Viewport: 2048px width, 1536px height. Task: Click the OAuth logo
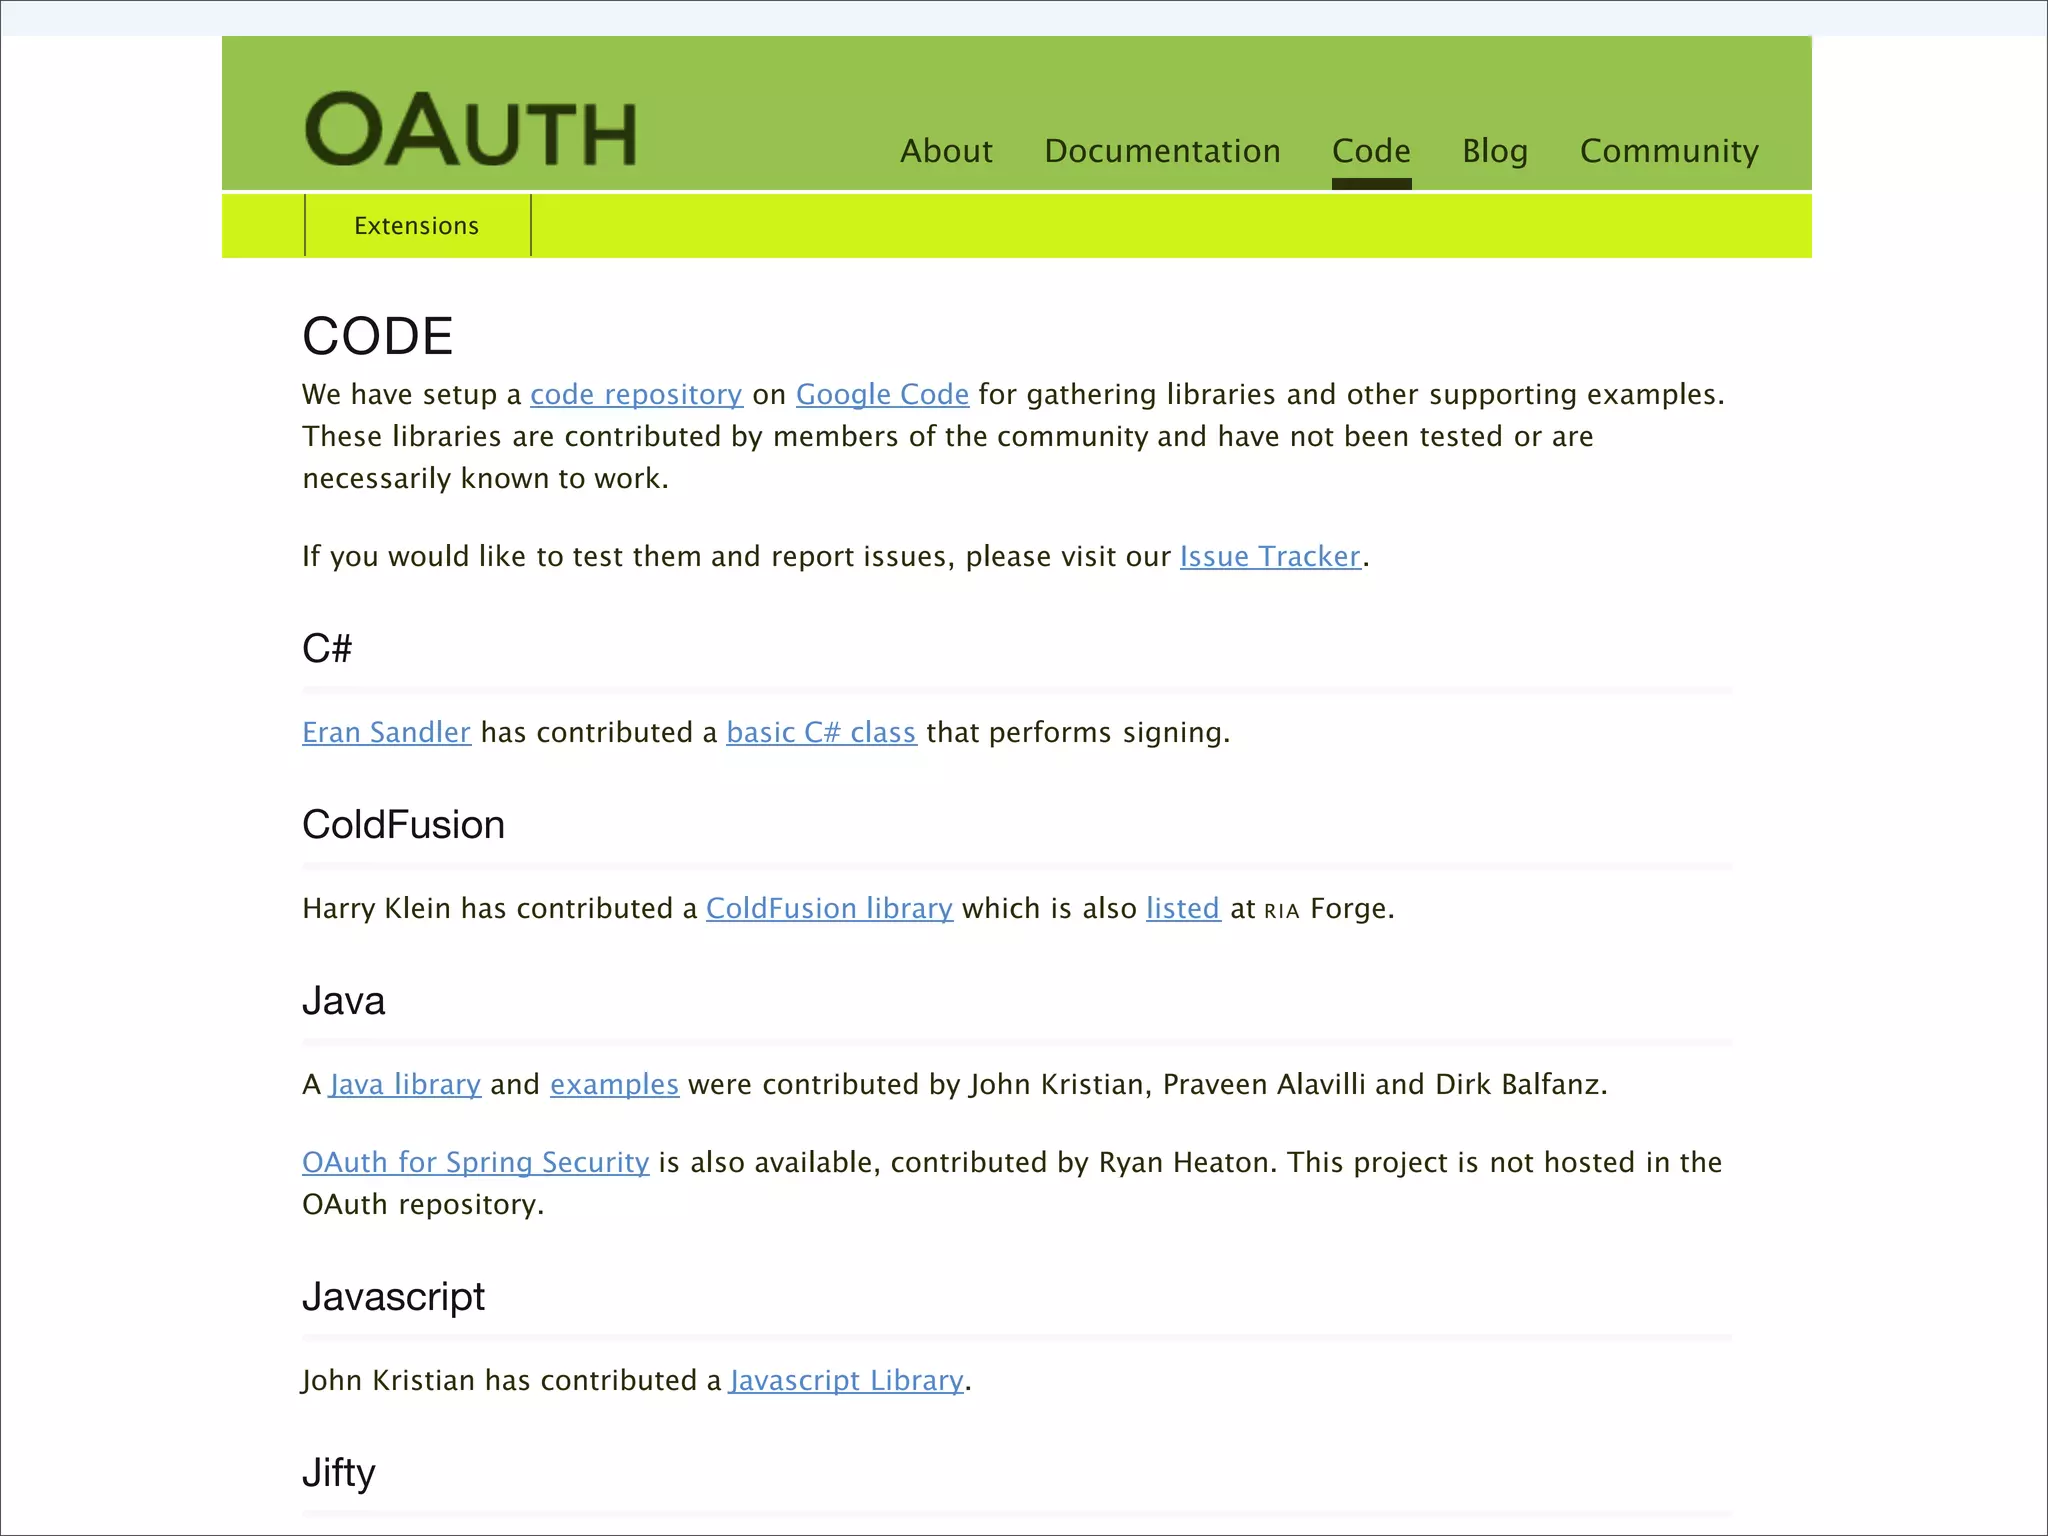click(470, 130)
